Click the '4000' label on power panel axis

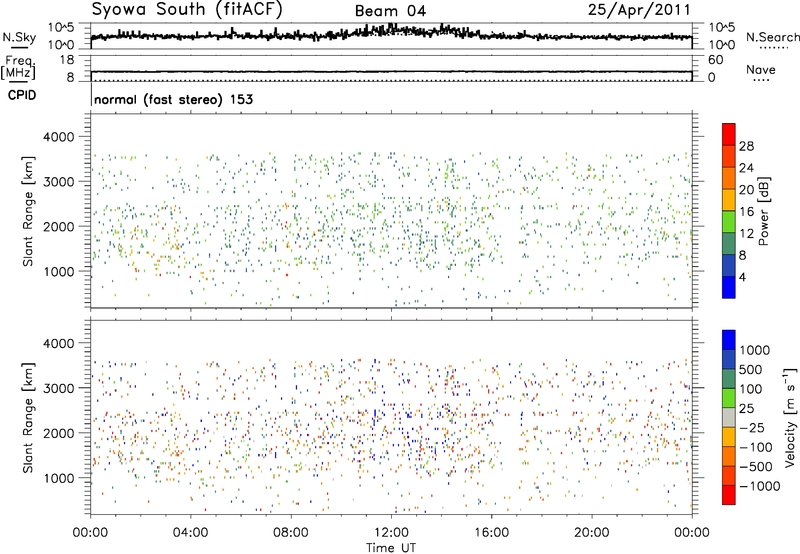tap(59, 137)
